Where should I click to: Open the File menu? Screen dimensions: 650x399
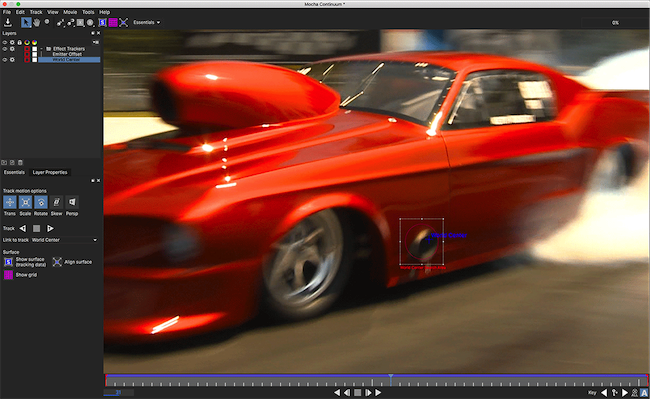(7, 12)
